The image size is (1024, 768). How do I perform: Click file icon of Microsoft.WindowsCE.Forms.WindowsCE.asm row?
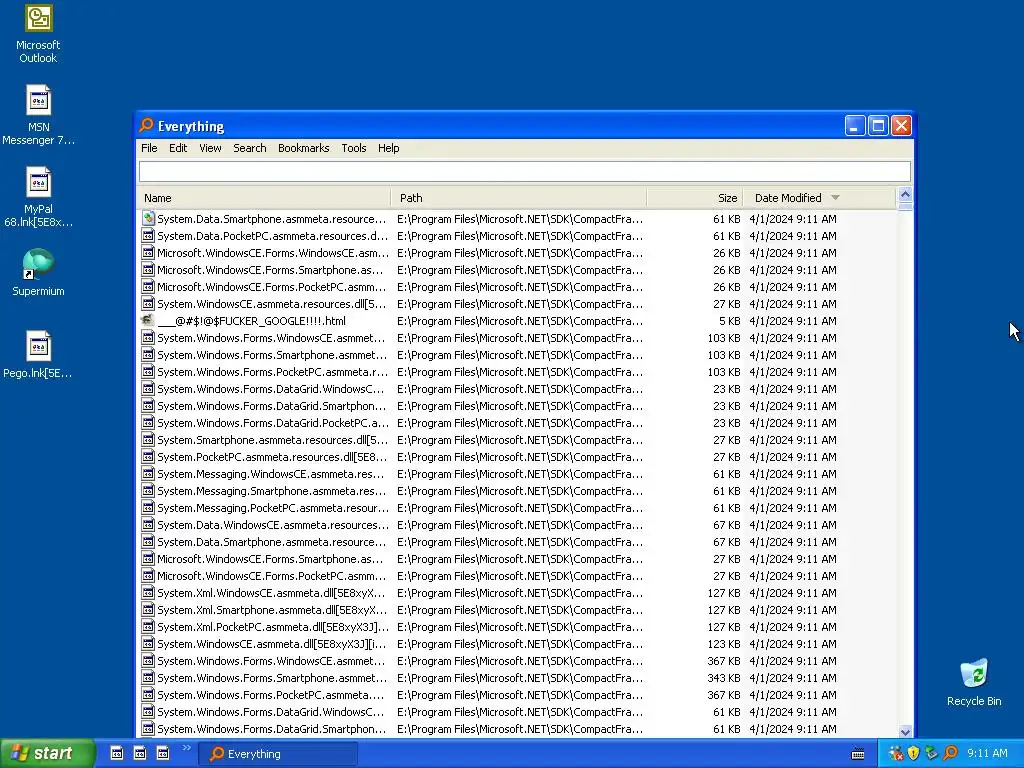coord(148,253)
